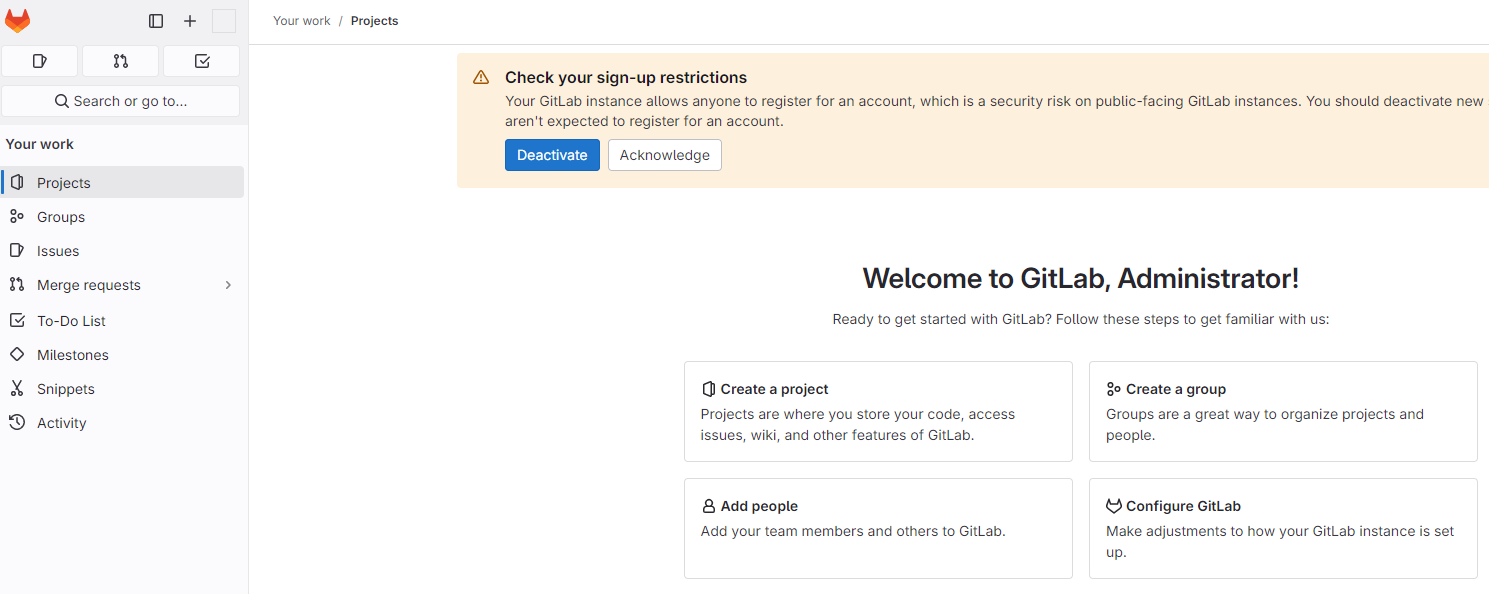Select Projects in the sidebar
The height and width of the screenshot is (594, 1489).
click(64, 183)
